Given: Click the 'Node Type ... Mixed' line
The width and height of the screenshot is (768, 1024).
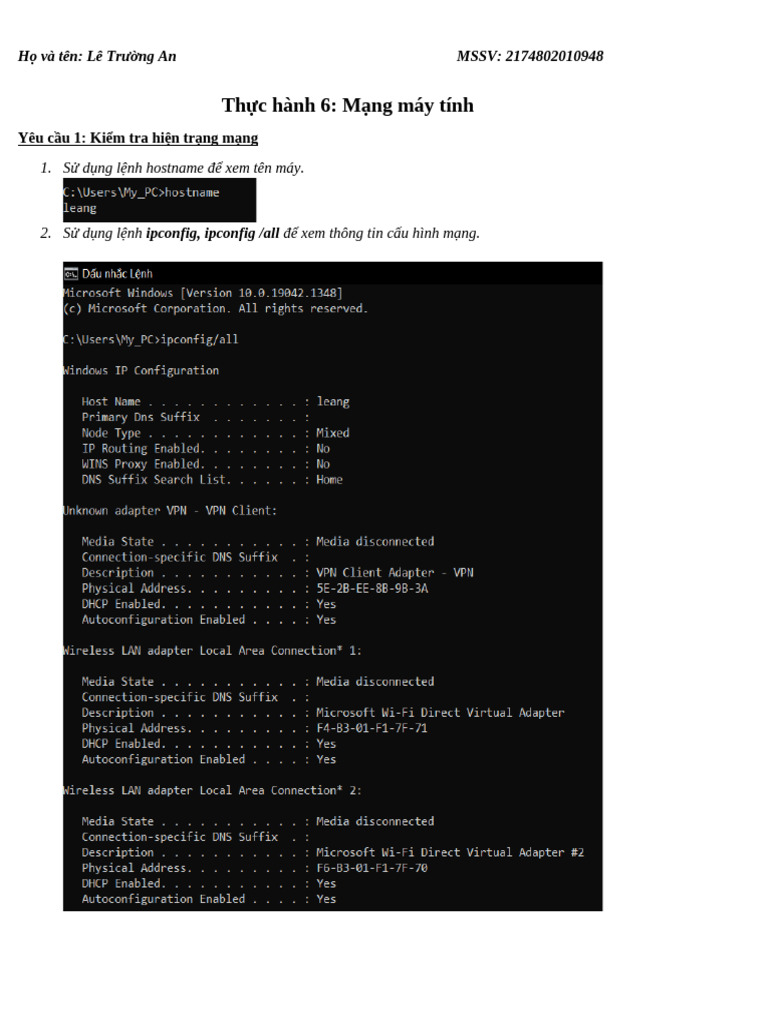Looking at the screenshot, I should 216,433.
